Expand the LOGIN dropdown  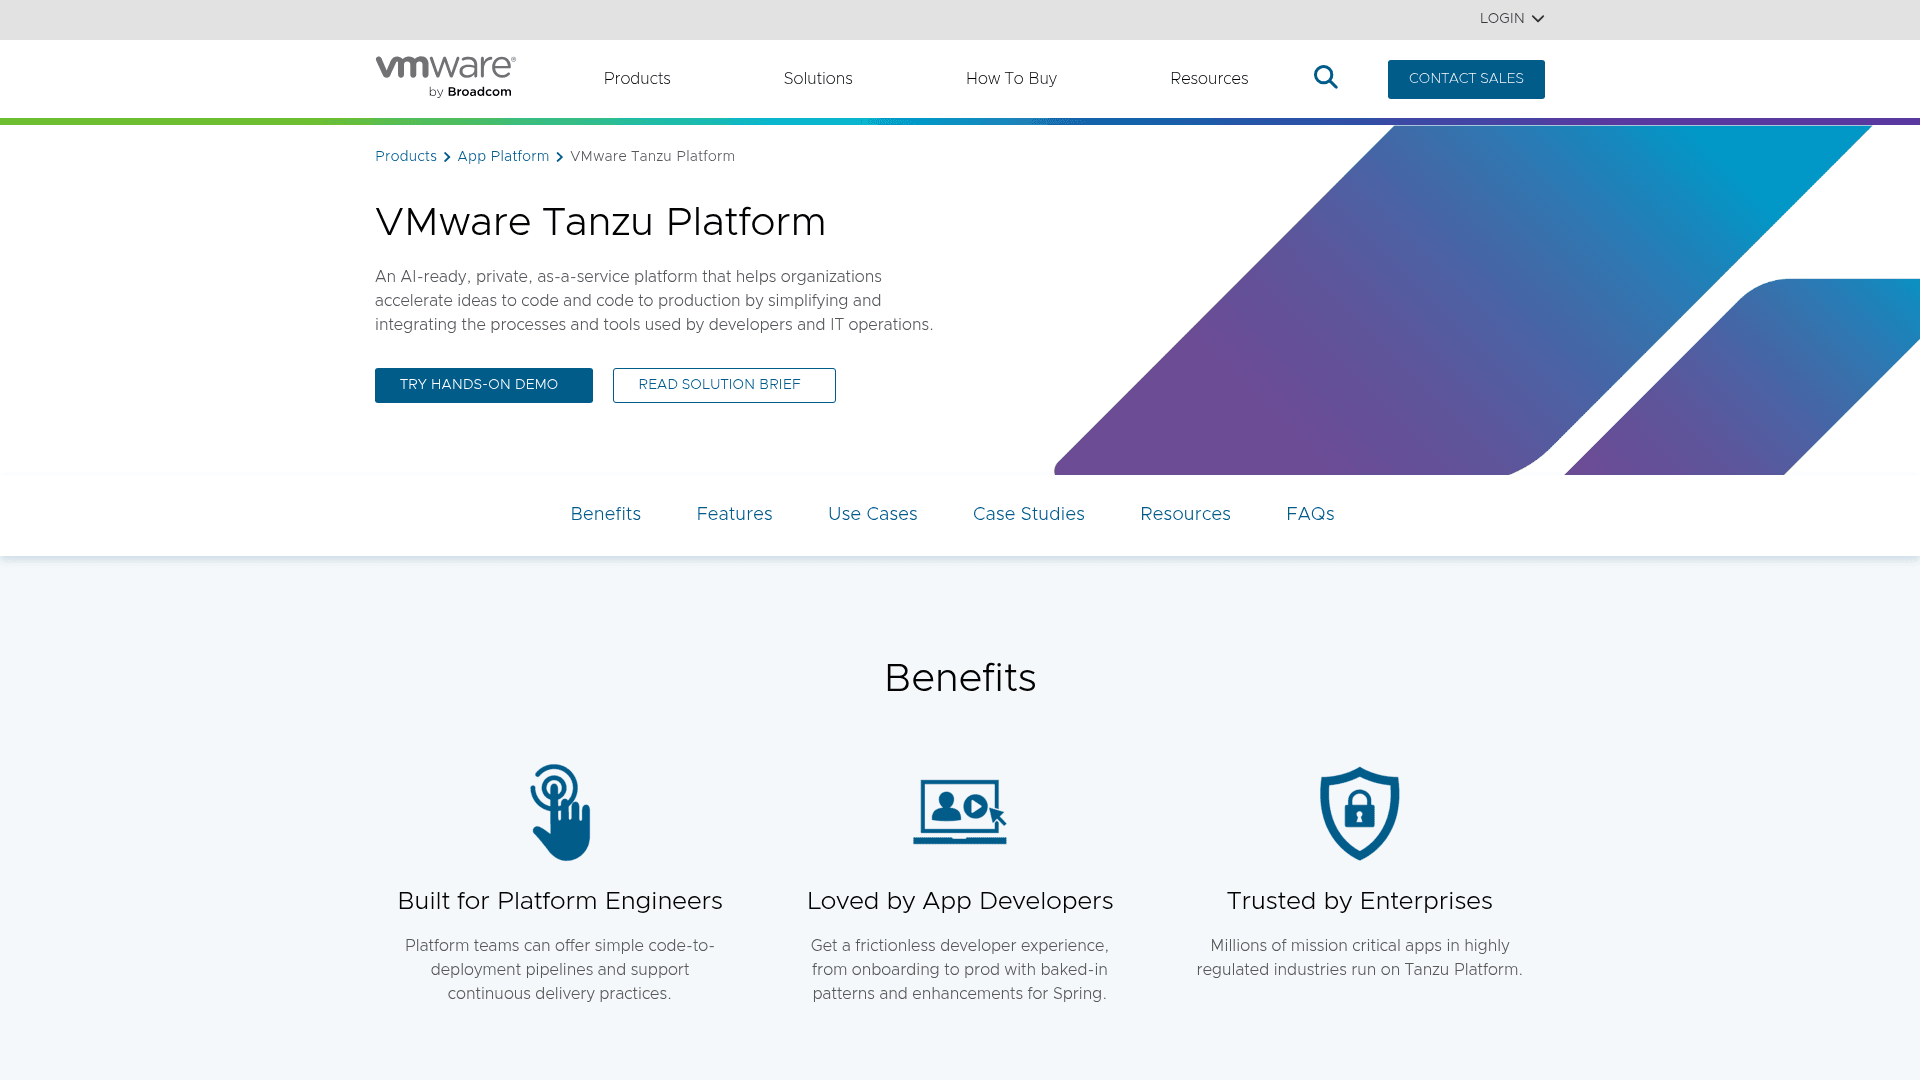[x=1511, y=18]
